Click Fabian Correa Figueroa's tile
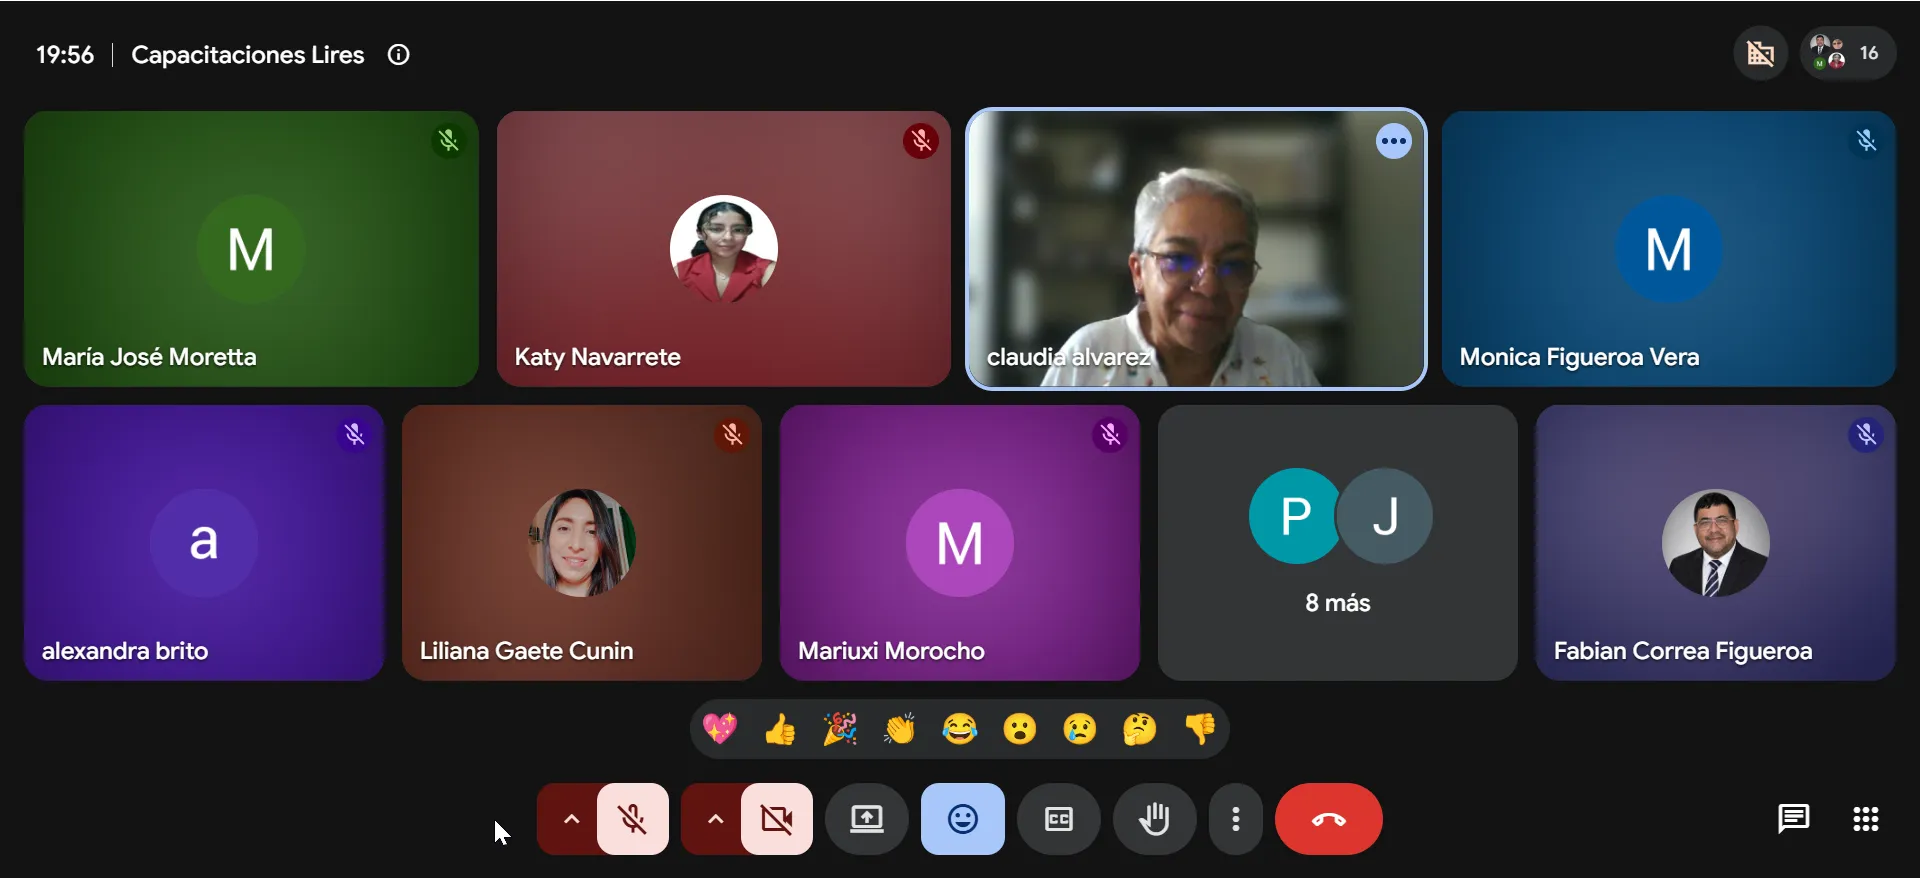Screen dimensions: 1920x878 (1716, 543)
